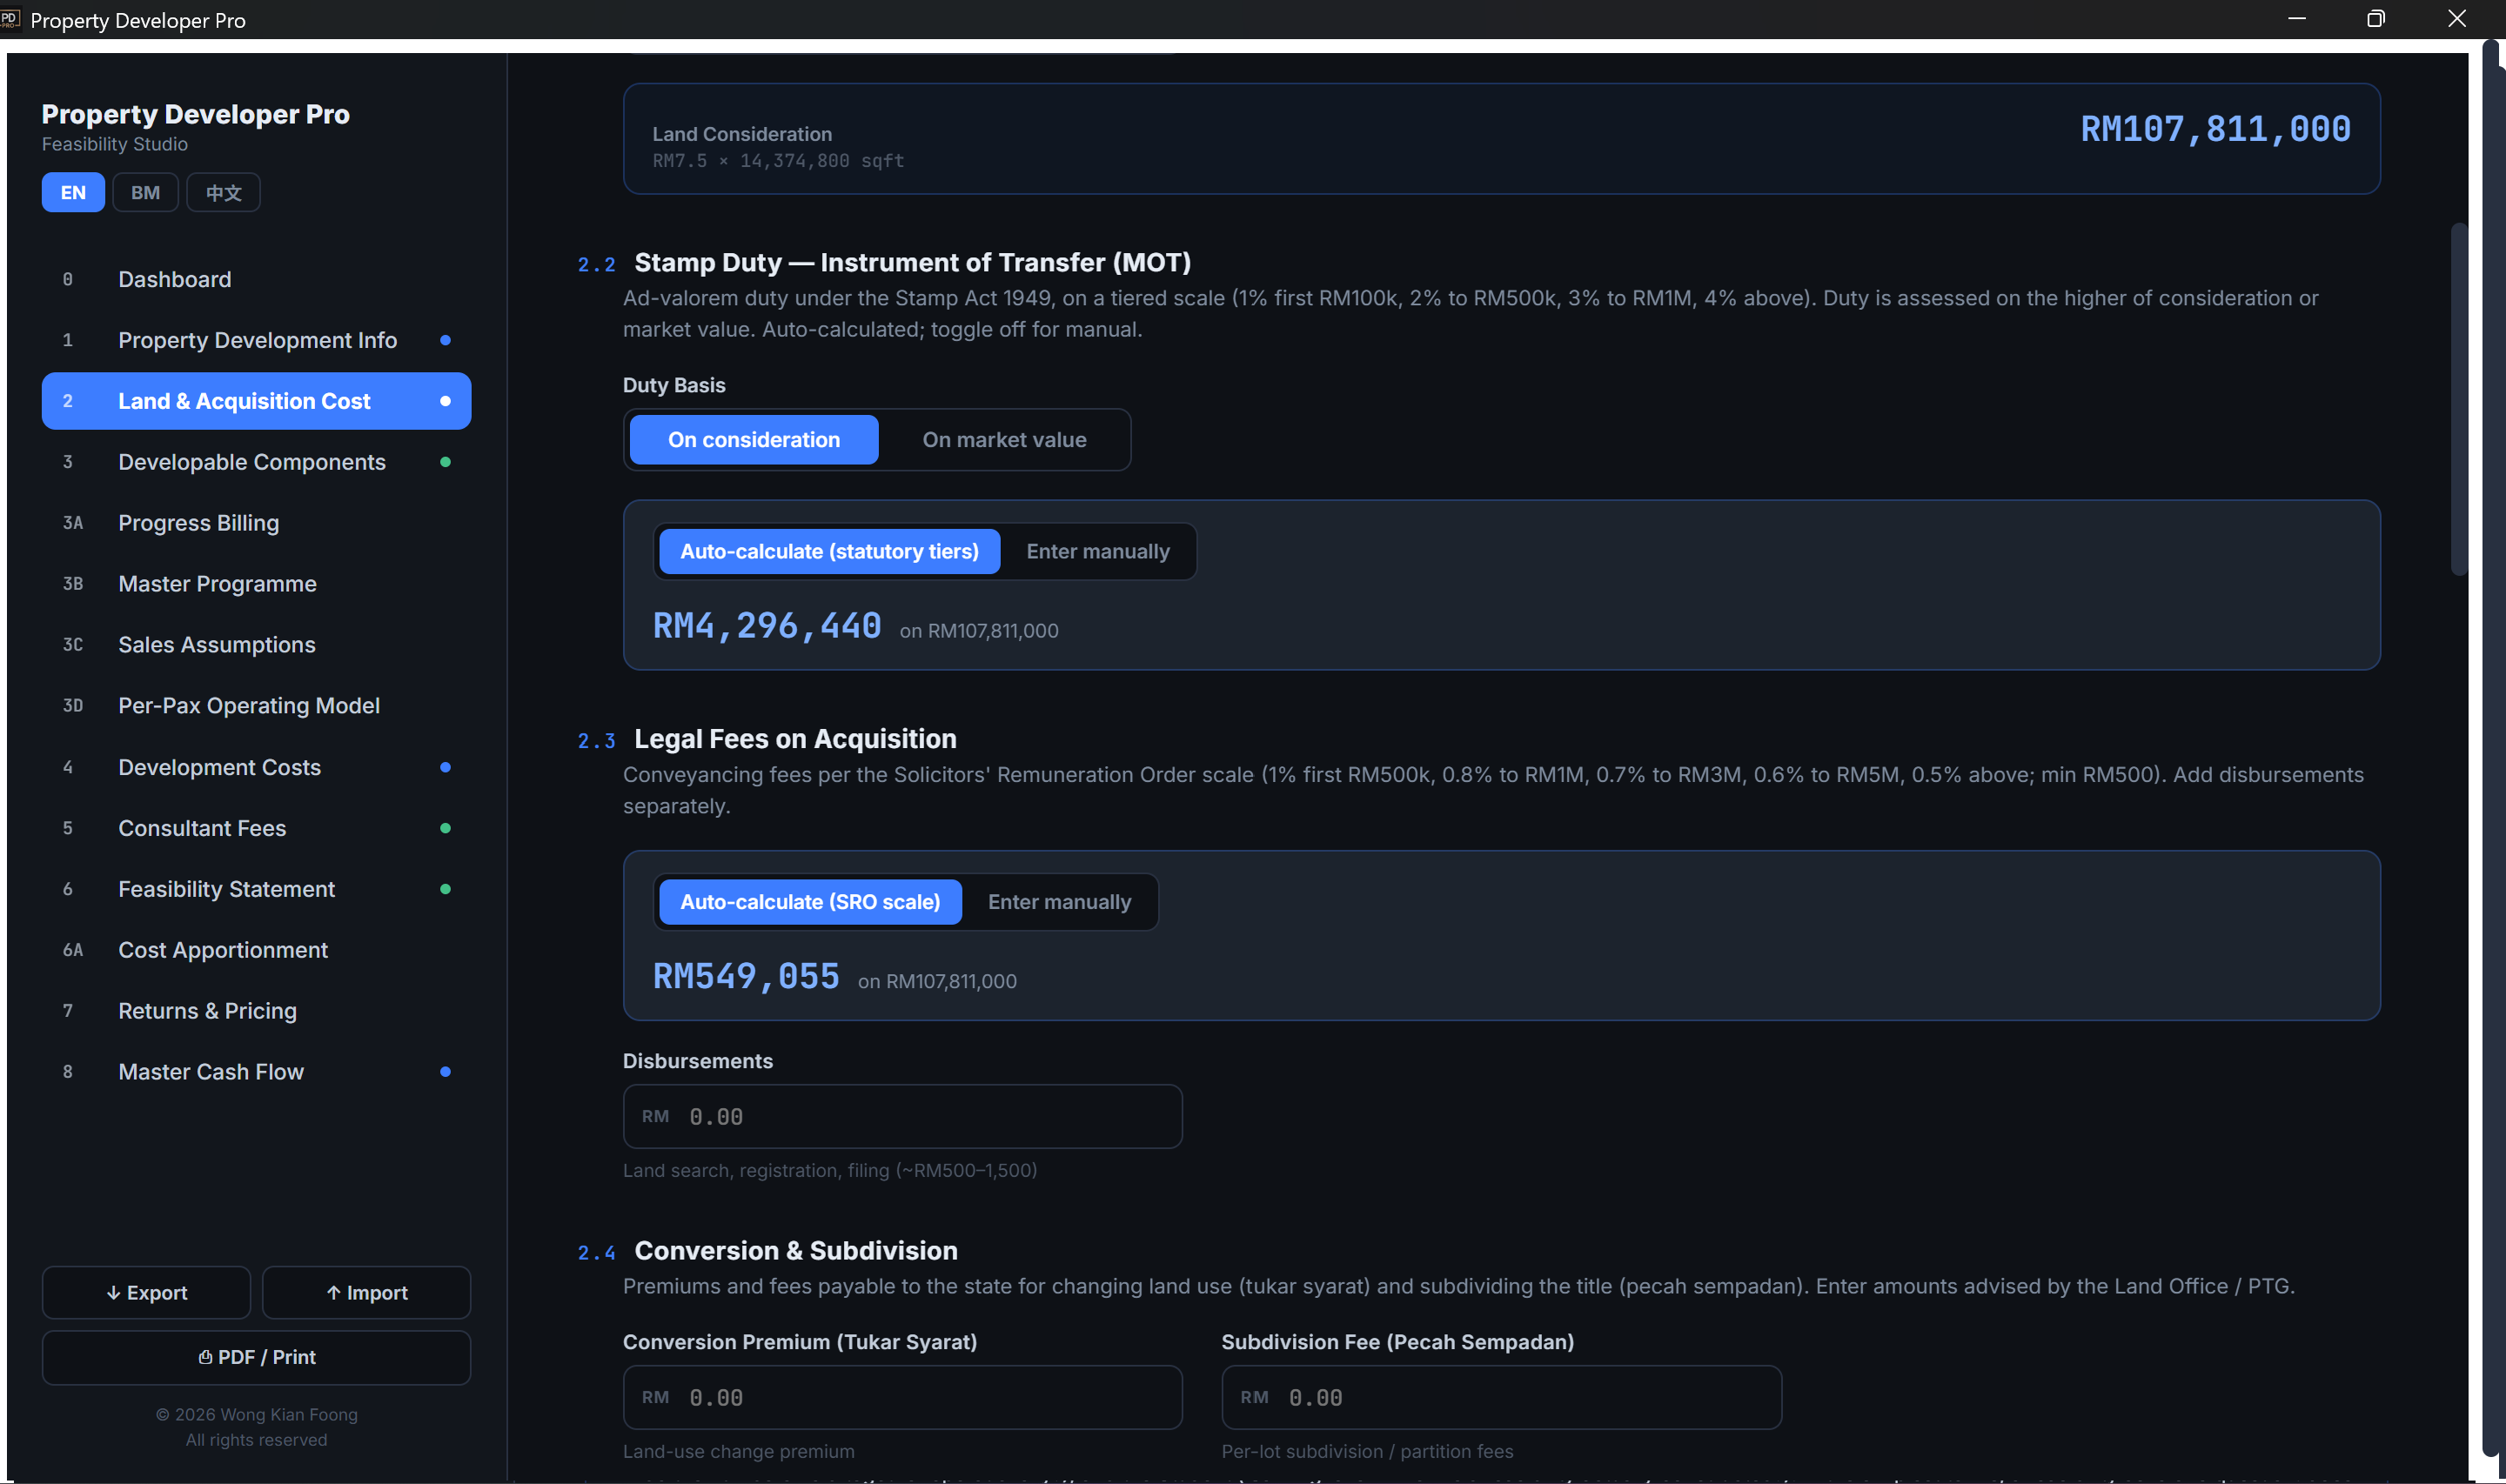Switch language to EN
Viewport: 2506px width, 1484px height.
click(73, 192)
